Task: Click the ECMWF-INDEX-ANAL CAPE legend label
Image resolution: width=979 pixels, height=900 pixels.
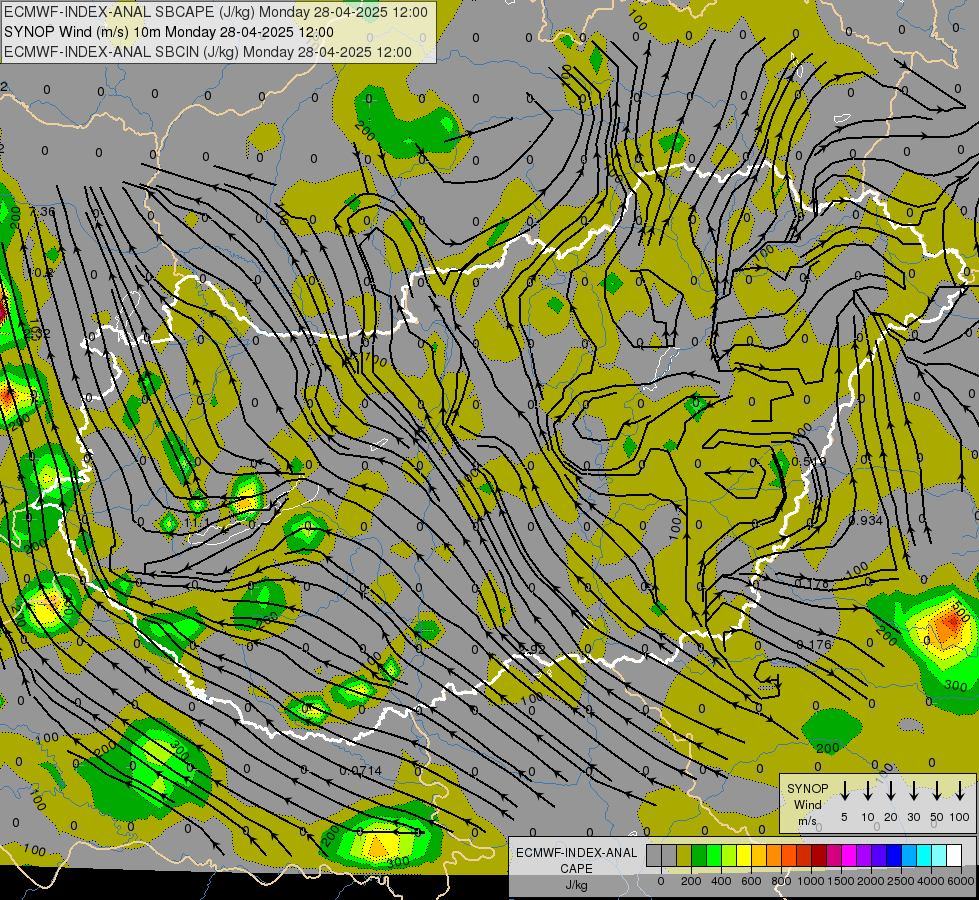Action: pyautogui.click(x=576, y=861)
